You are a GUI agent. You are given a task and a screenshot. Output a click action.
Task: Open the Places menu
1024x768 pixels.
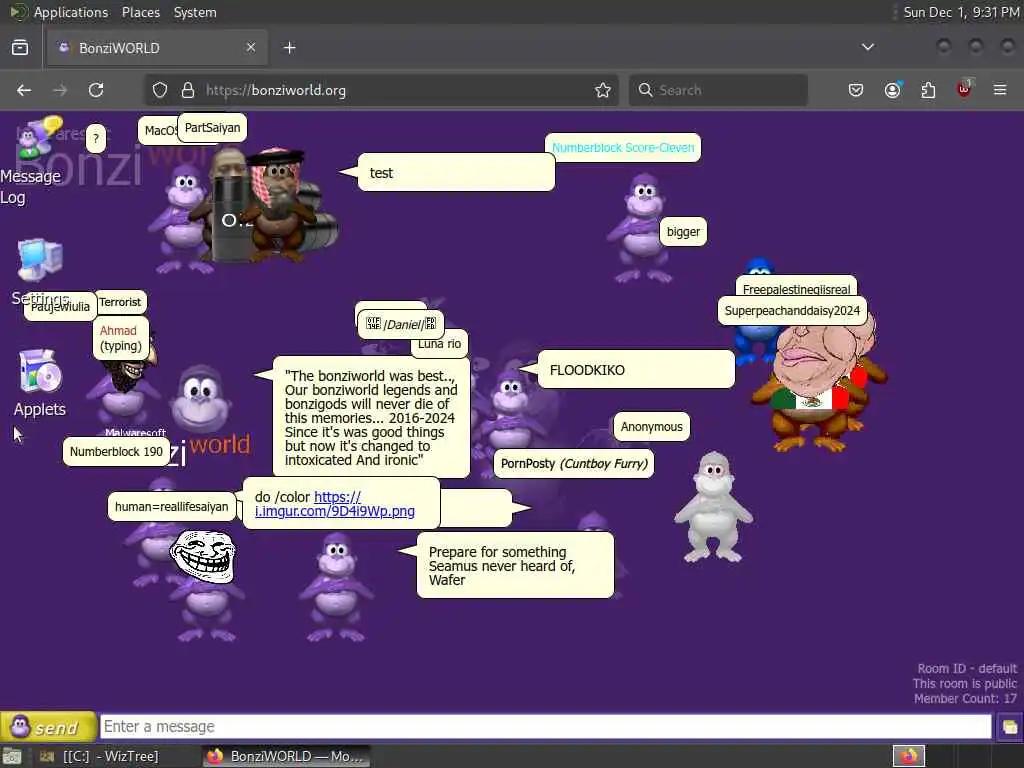140,12
